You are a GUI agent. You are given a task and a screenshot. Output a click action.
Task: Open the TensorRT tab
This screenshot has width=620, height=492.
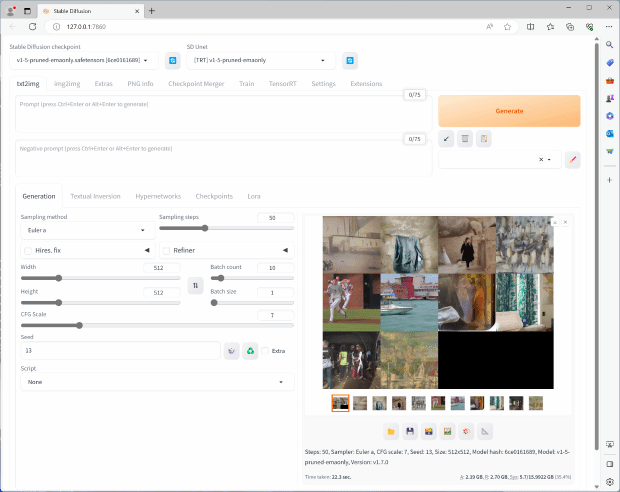(283, 84)
